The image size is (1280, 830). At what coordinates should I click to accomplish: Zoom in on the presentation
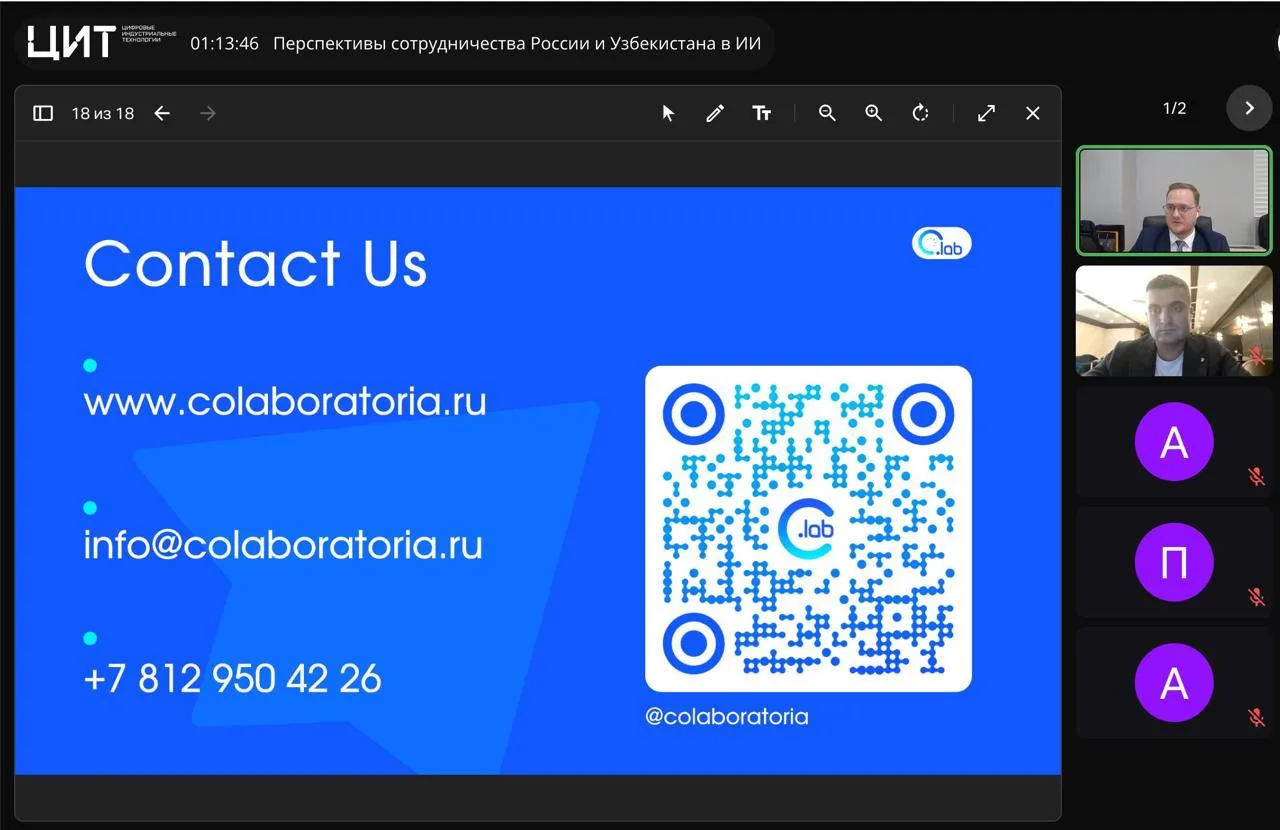(x=874, y=113)
